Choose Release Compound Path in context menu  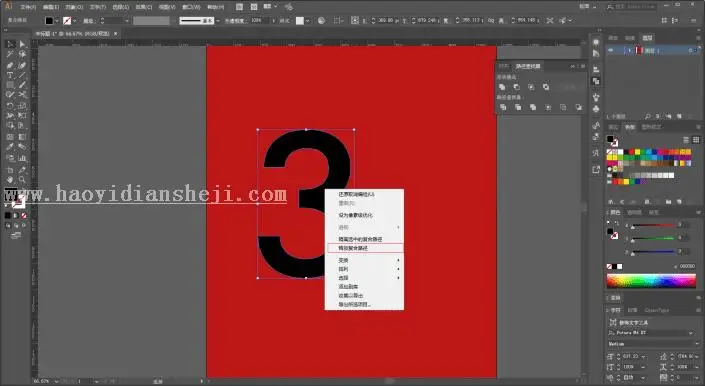click(365, 248)
